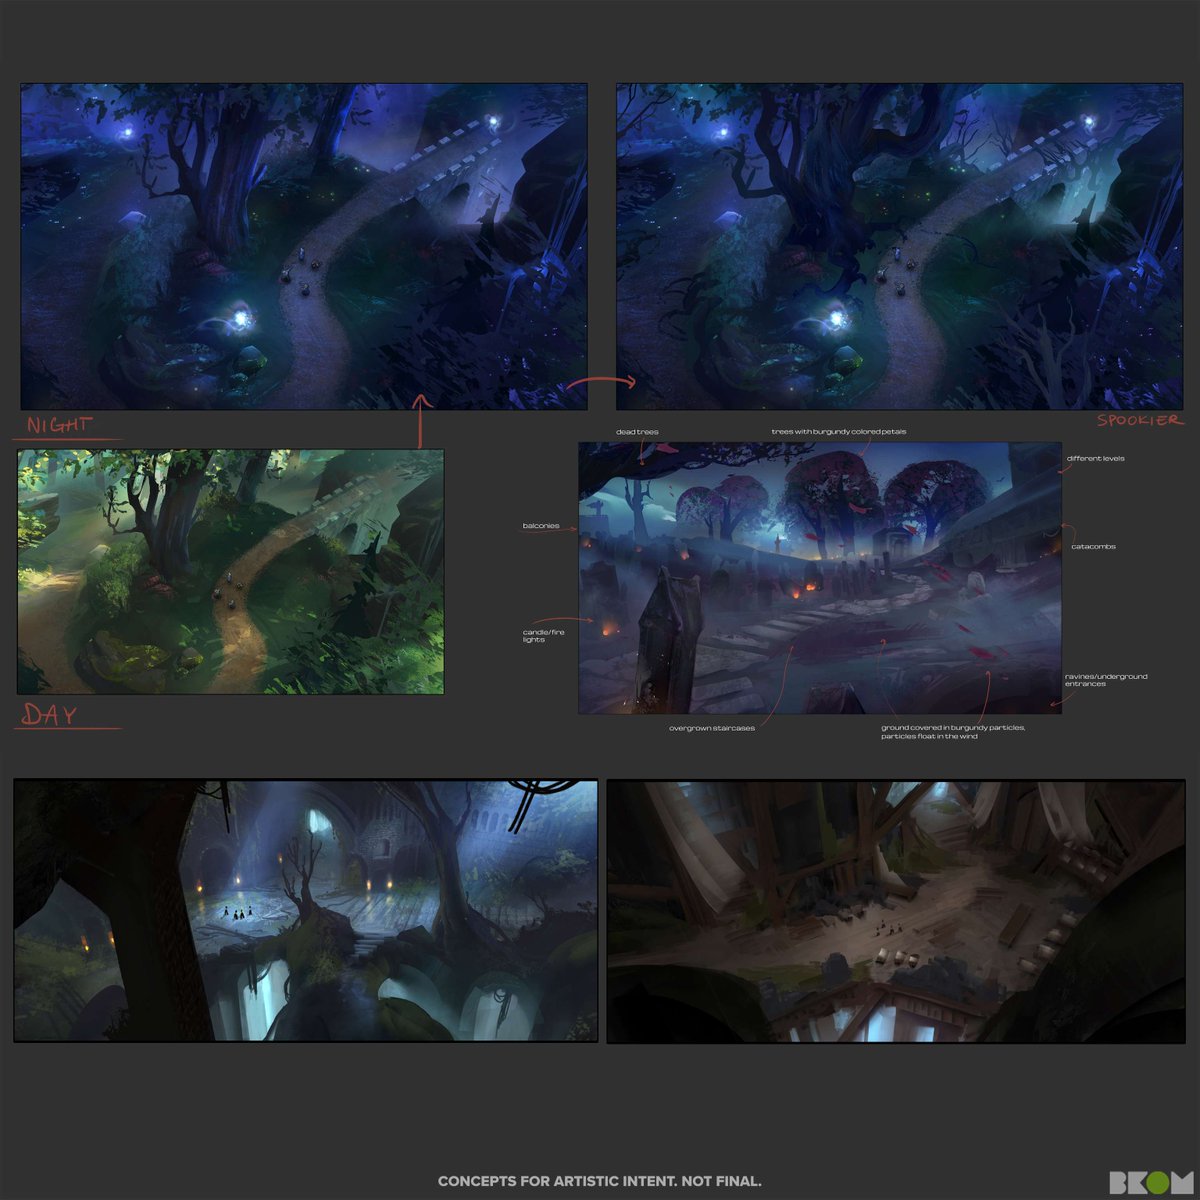Image resolution: width=1200 pixels, height=1200 pixels.
Task: Click the handwritten "DAY" label
Action: click(51, 715)
